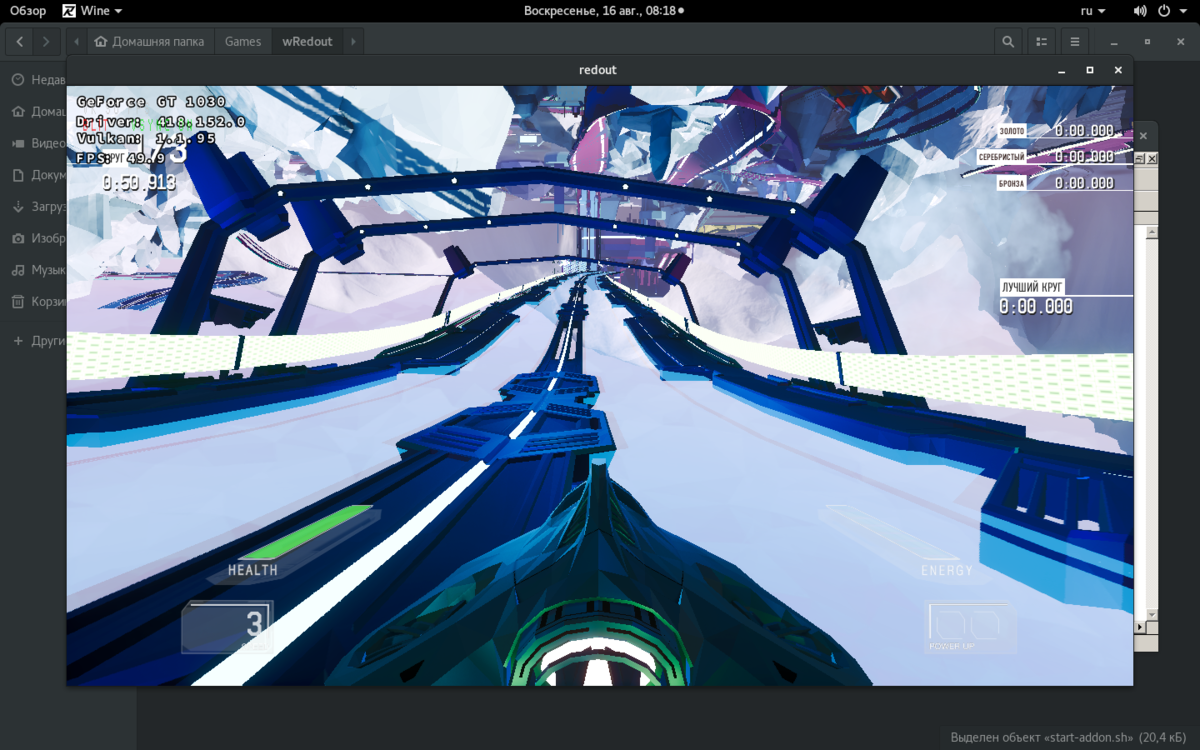Screen dimensions: 1200x750
Task: Click the ЛУЧШИЙ КРУГ label
Action: point(1032,287)
